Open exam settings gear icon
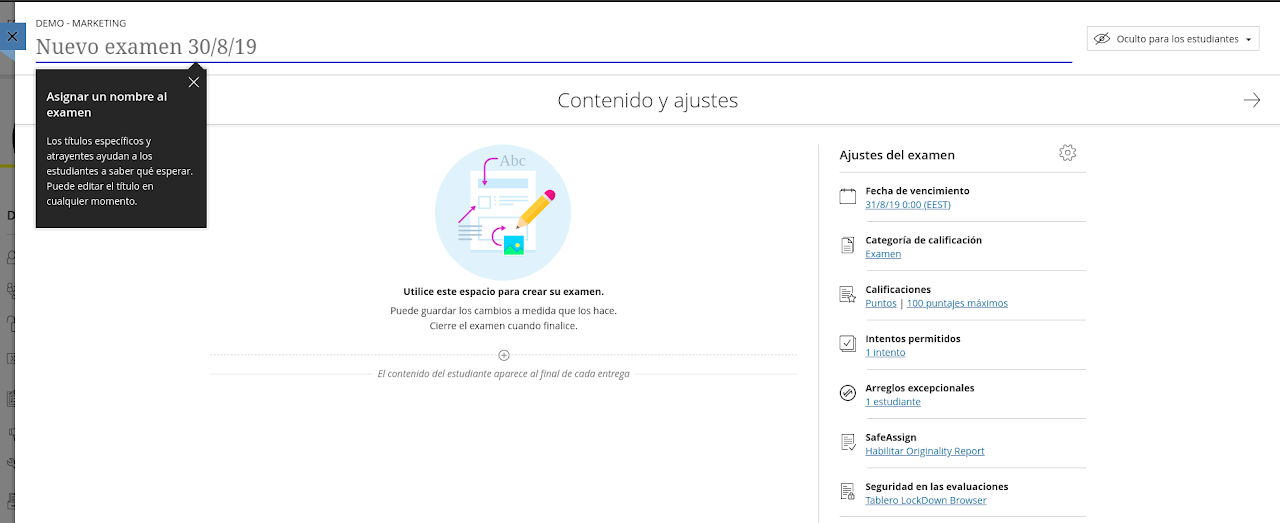 click(x=1067, y=153)
